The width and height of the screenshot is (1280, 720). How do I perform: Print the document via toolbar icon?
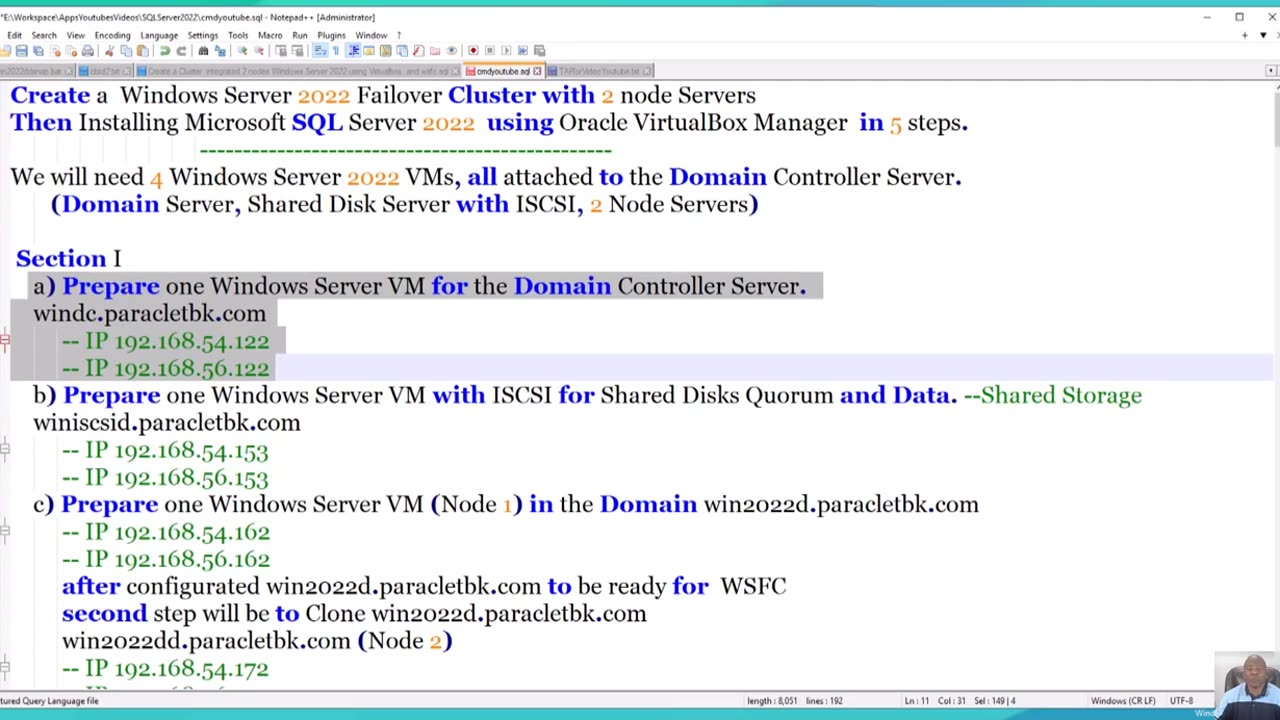pos(88,50)
